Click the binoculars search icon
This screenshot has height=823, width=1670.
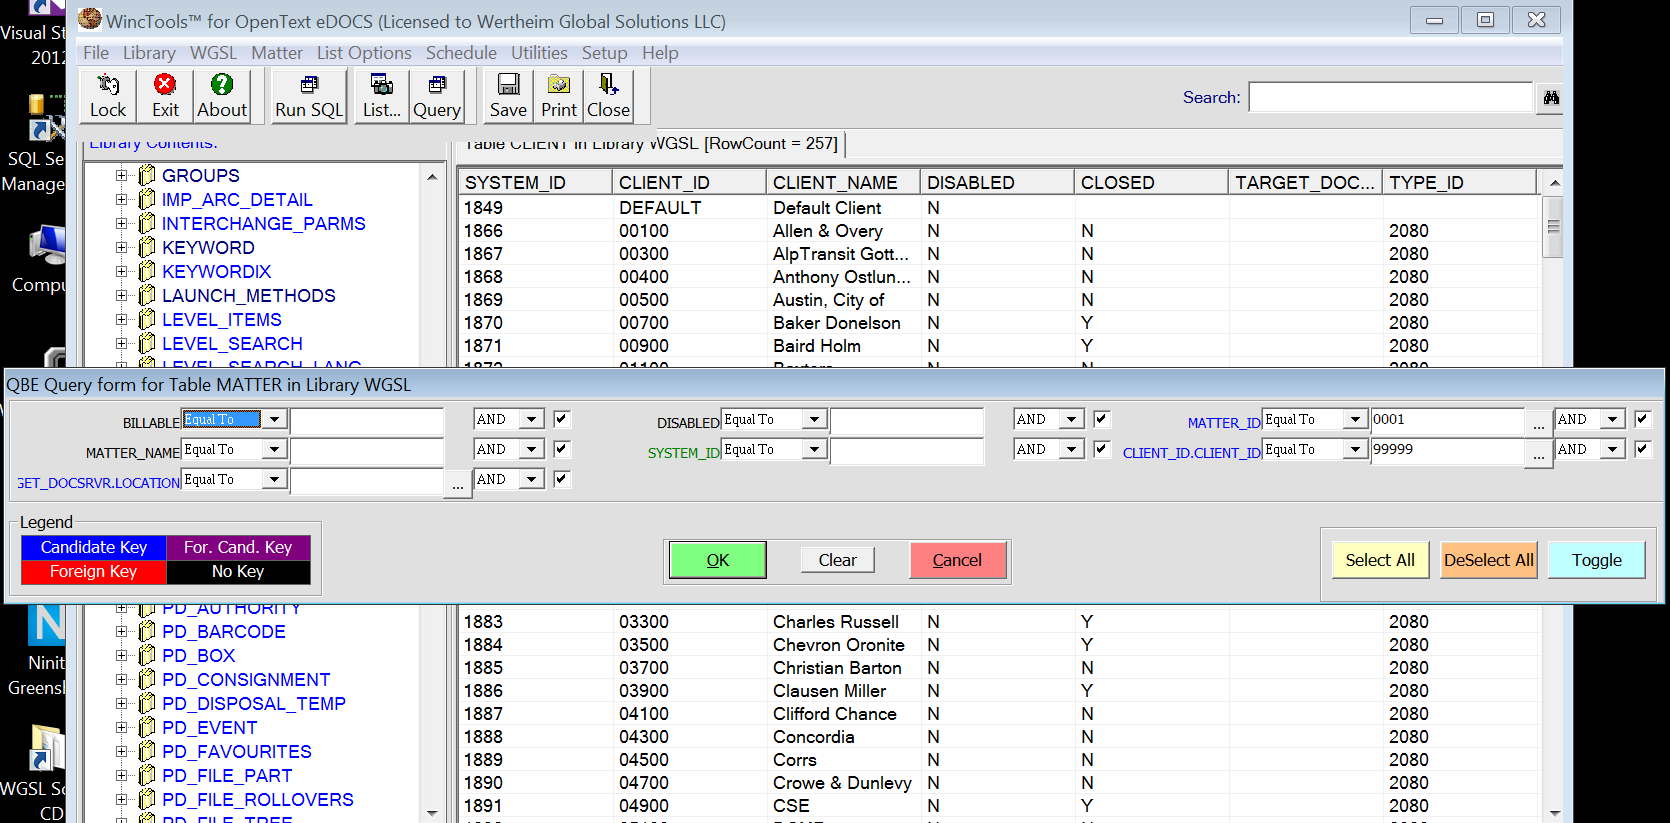tap(1551, 97)
